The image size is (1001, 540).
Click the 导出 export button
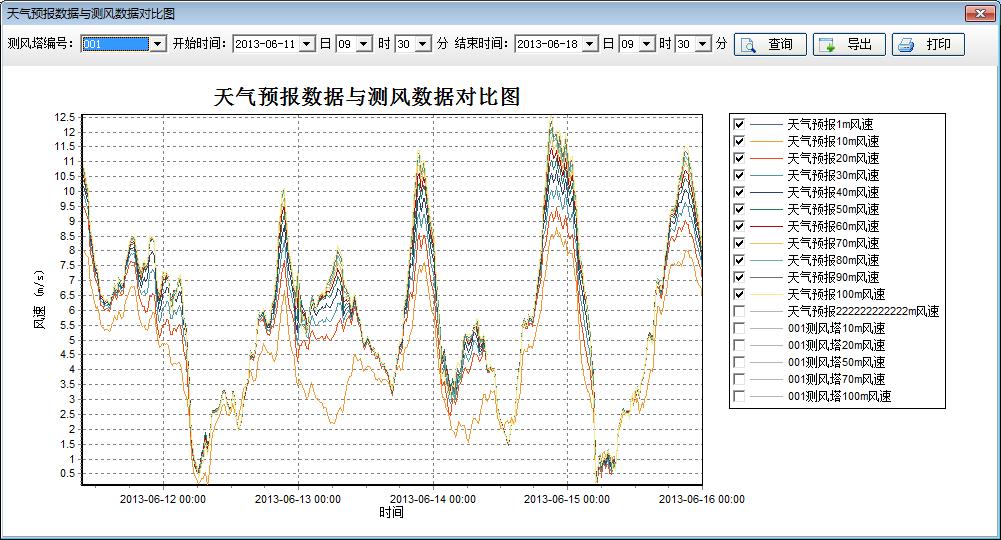pos(849,44)
